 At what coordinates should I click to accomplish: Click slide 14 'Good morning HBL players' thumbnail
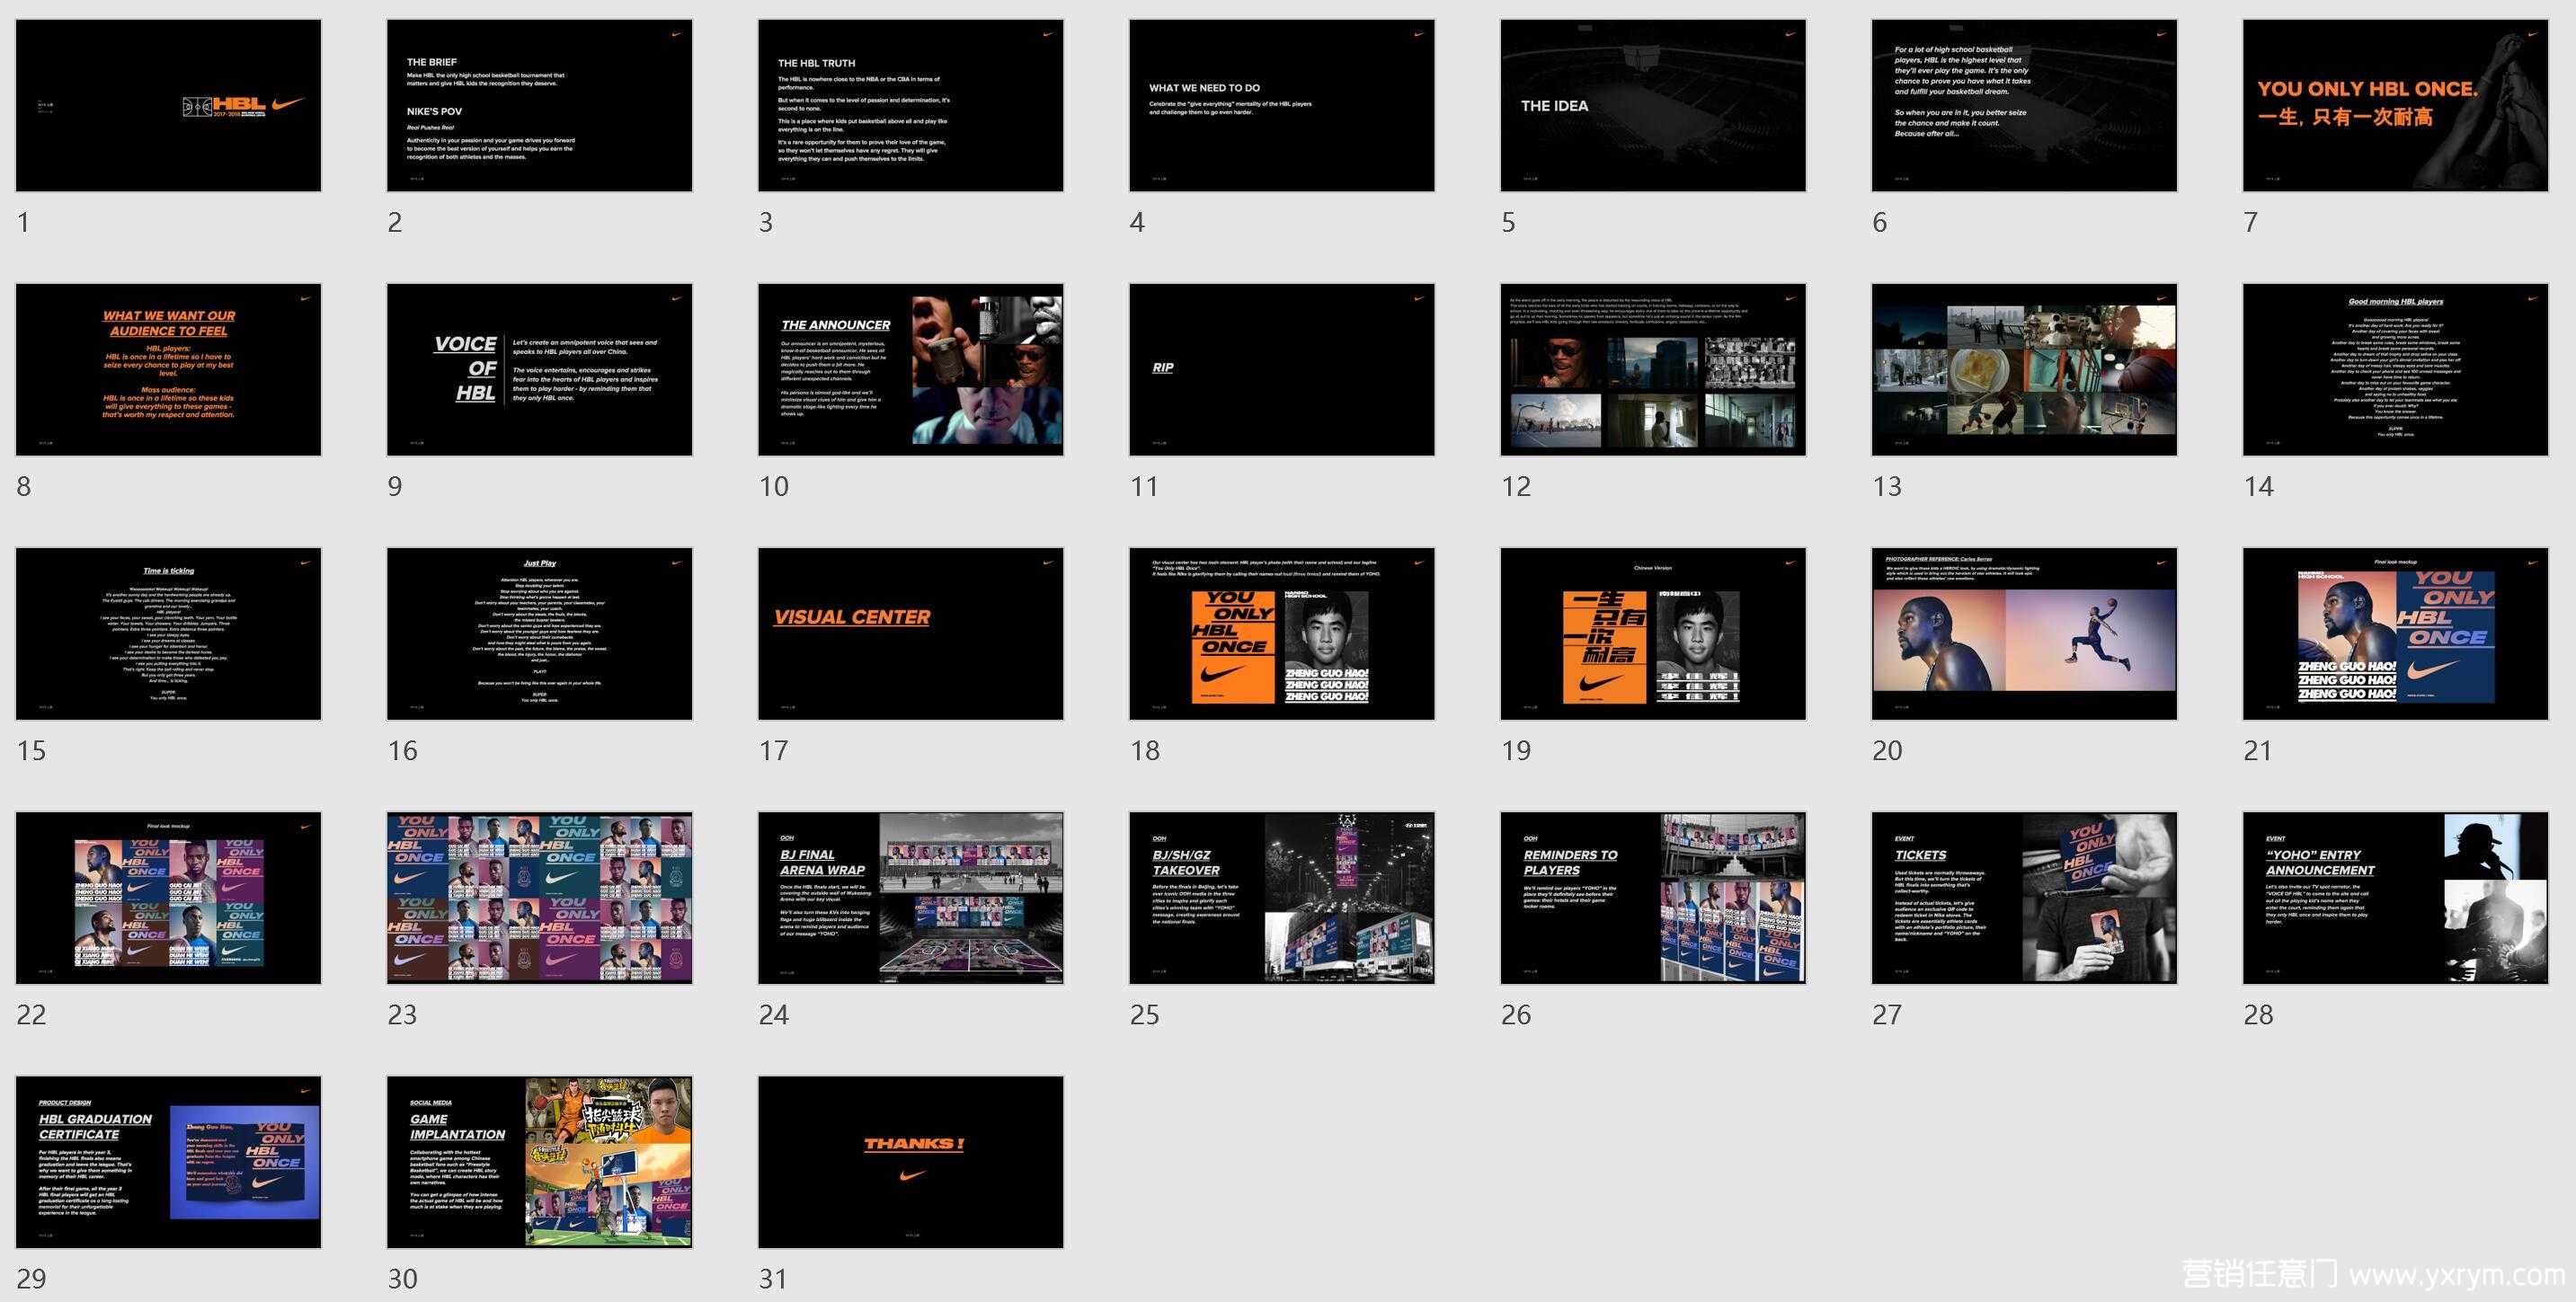pyautogui.click(x=2395, y=369)
